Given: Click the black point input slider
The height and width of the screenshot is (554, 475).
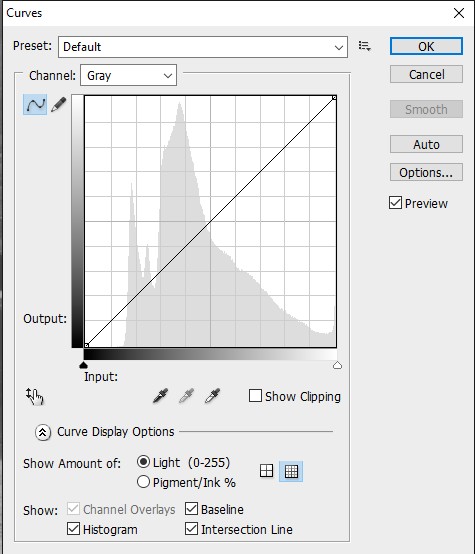Looking at the screenshot, I should click(83, 365).
